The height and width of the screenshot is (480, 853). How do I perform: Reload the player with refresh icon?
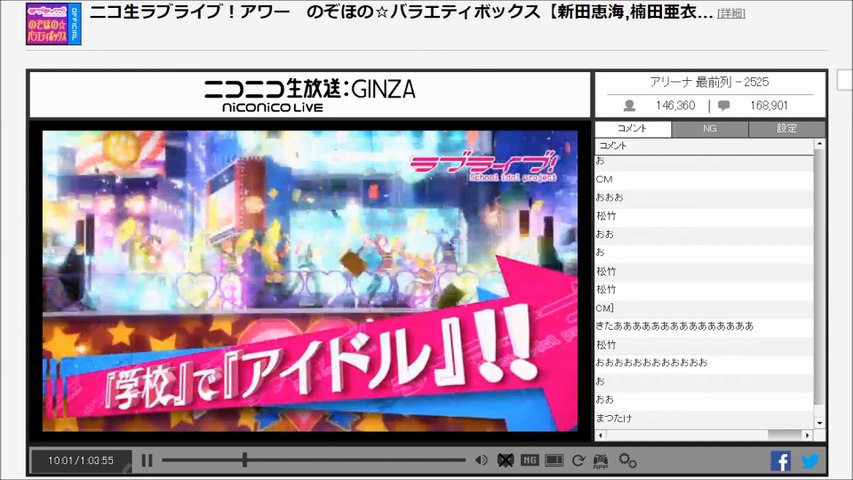(578, 461)
